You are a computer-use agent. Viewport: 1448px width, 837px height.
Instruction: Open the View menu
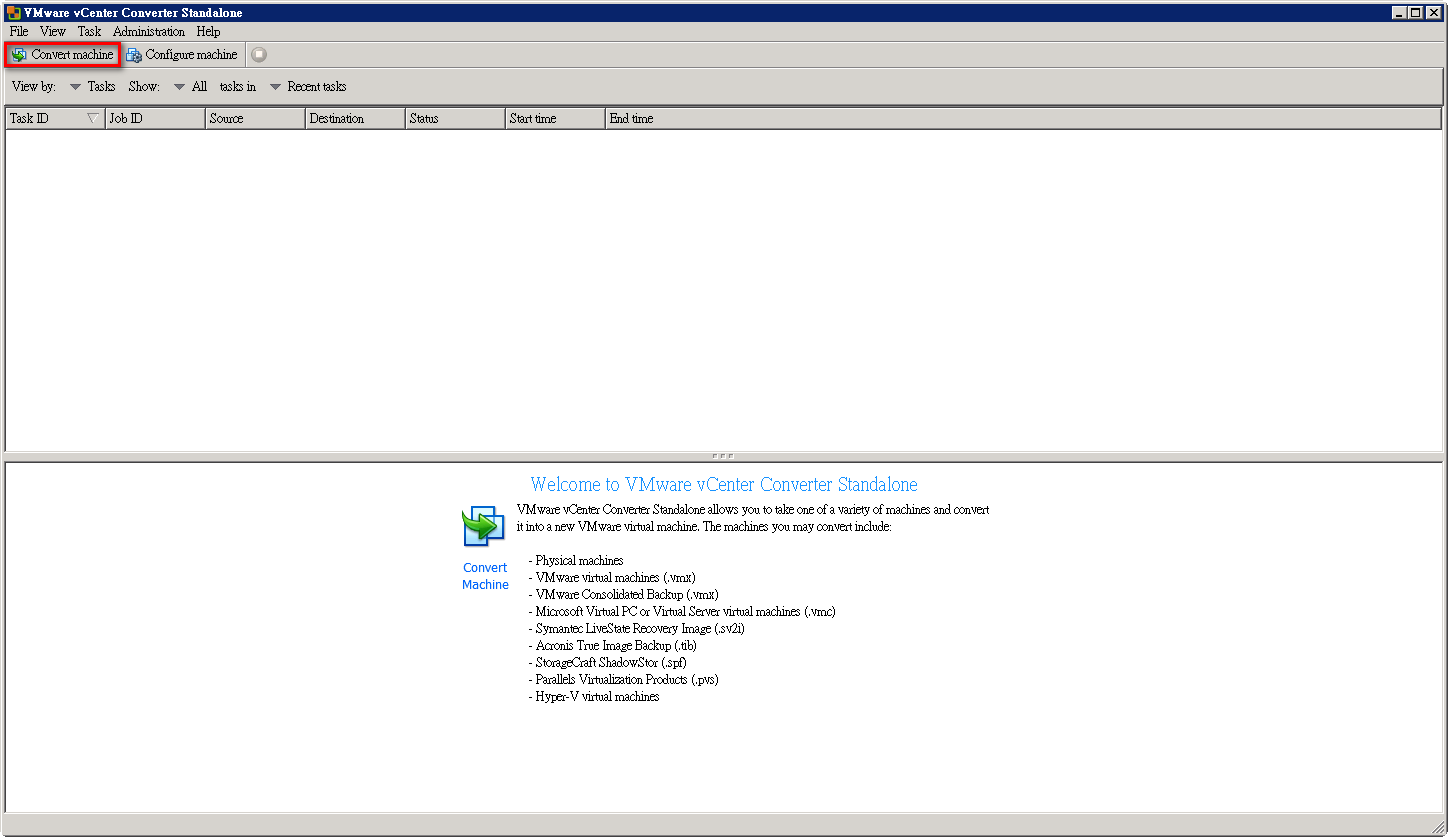click(53, 32)
